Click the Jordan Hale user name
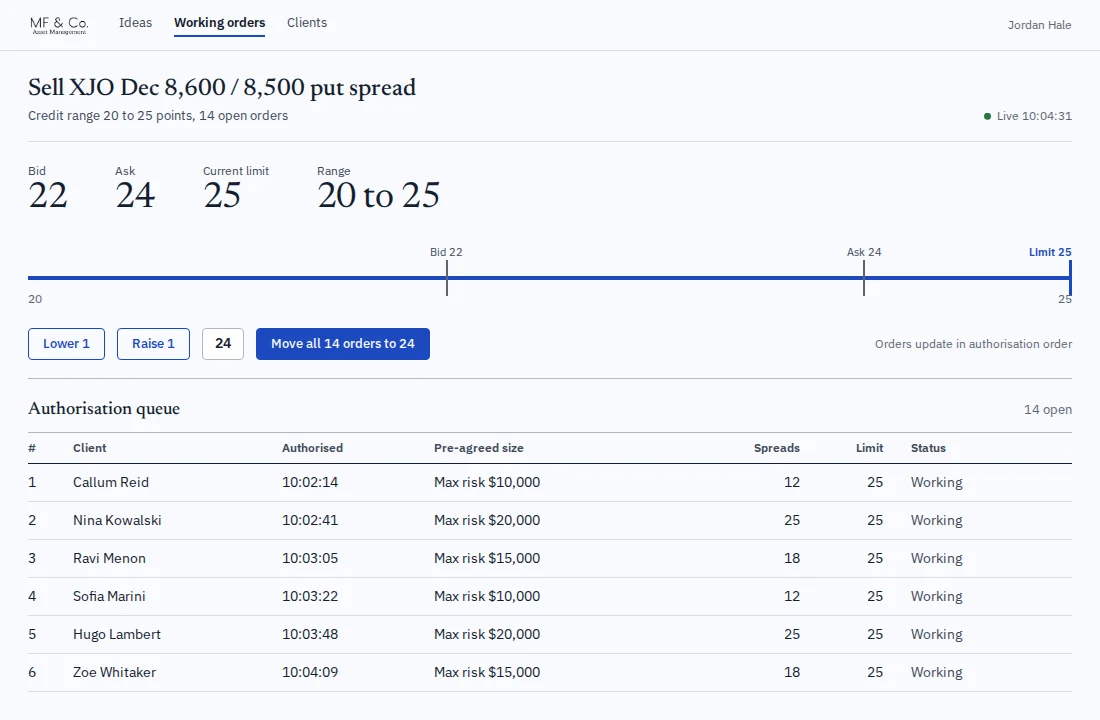Screen dimensions: 1100x720 pyautogui.click(x=1039, y=25)
